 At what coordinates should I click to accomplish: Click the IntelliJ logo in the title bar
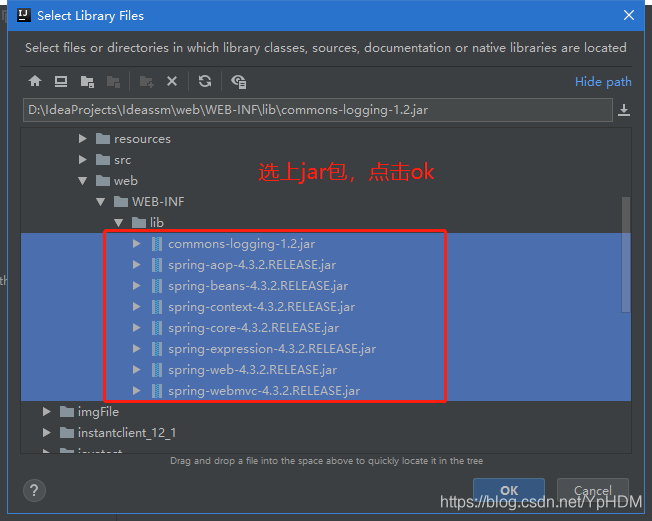24,15
